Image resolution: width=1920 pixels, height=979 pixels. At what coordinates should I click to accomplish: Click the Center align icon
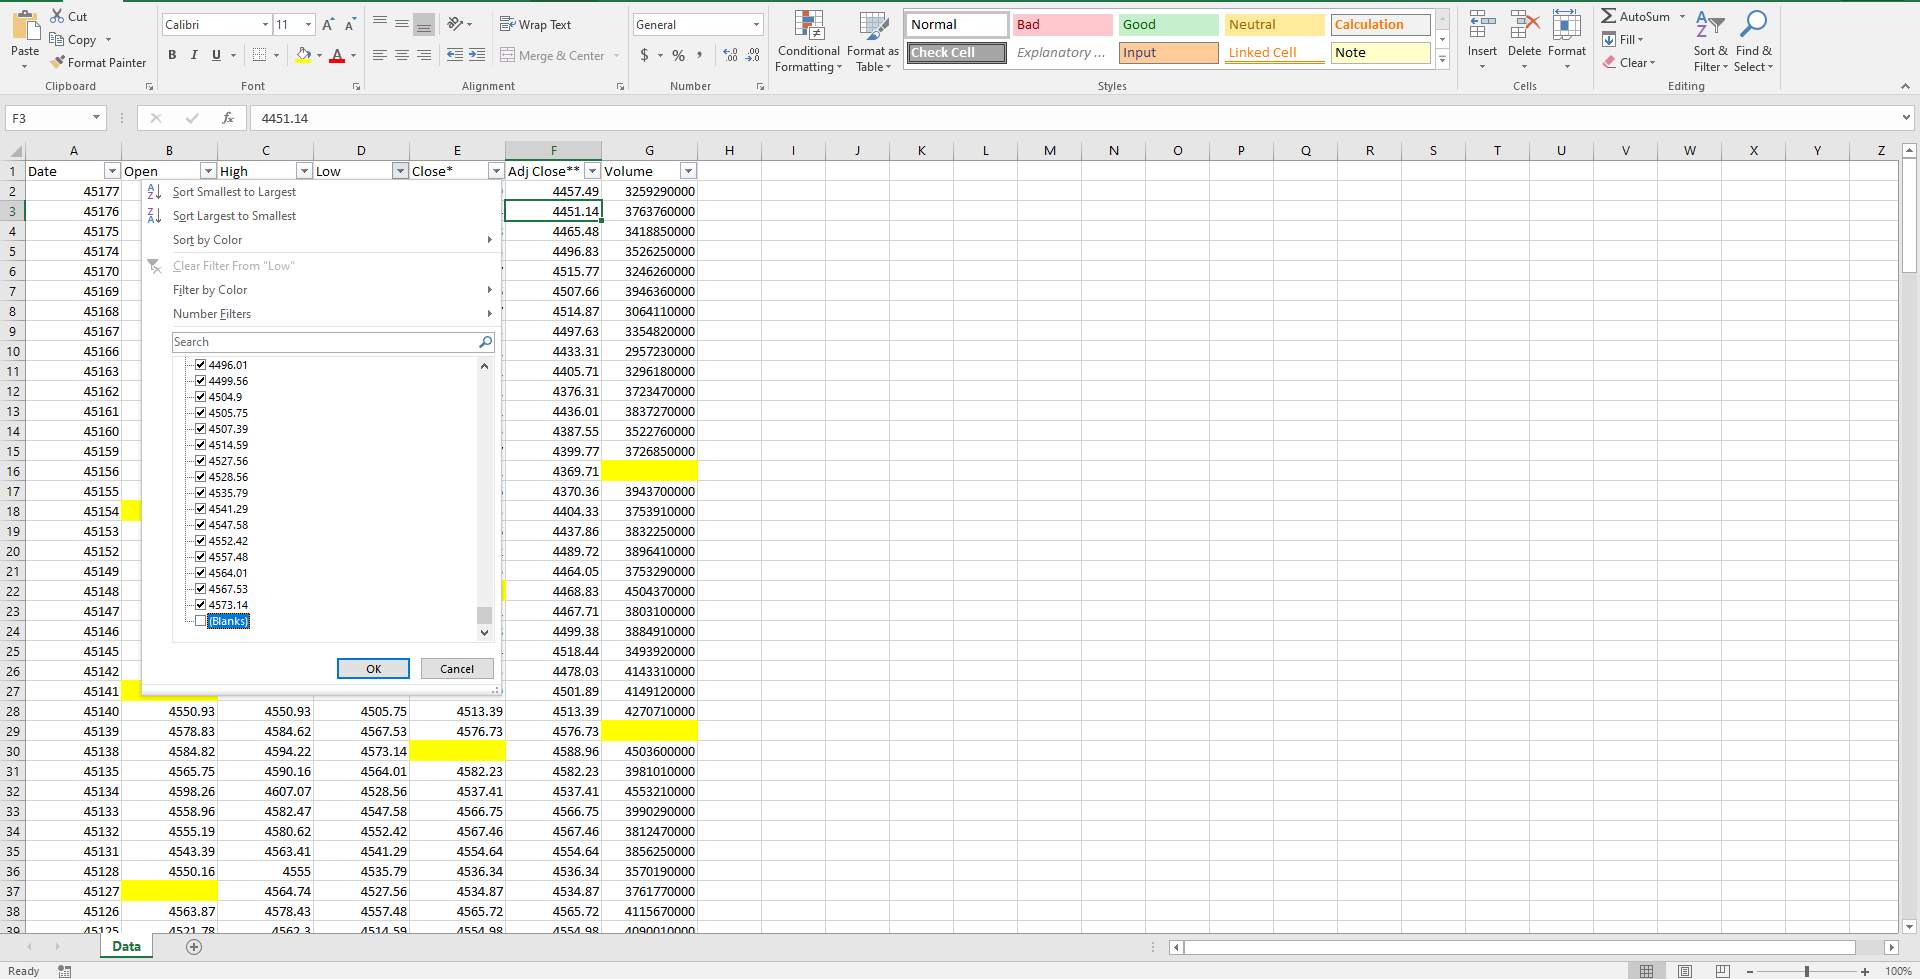pos(402,55)
